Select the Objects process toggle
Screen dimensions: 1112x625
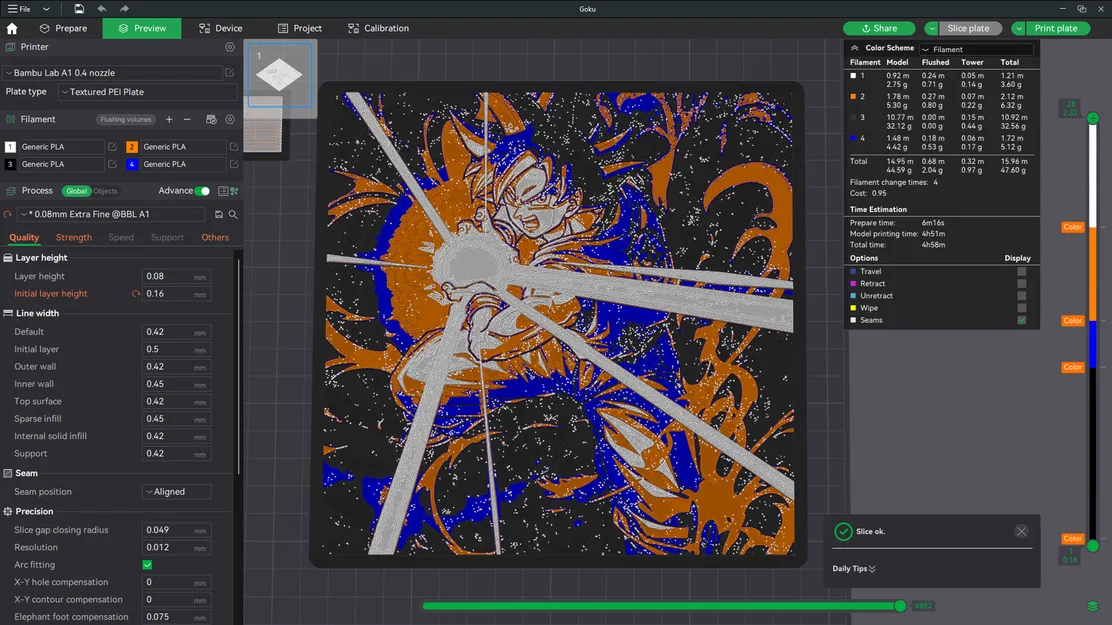click(106, 191)
